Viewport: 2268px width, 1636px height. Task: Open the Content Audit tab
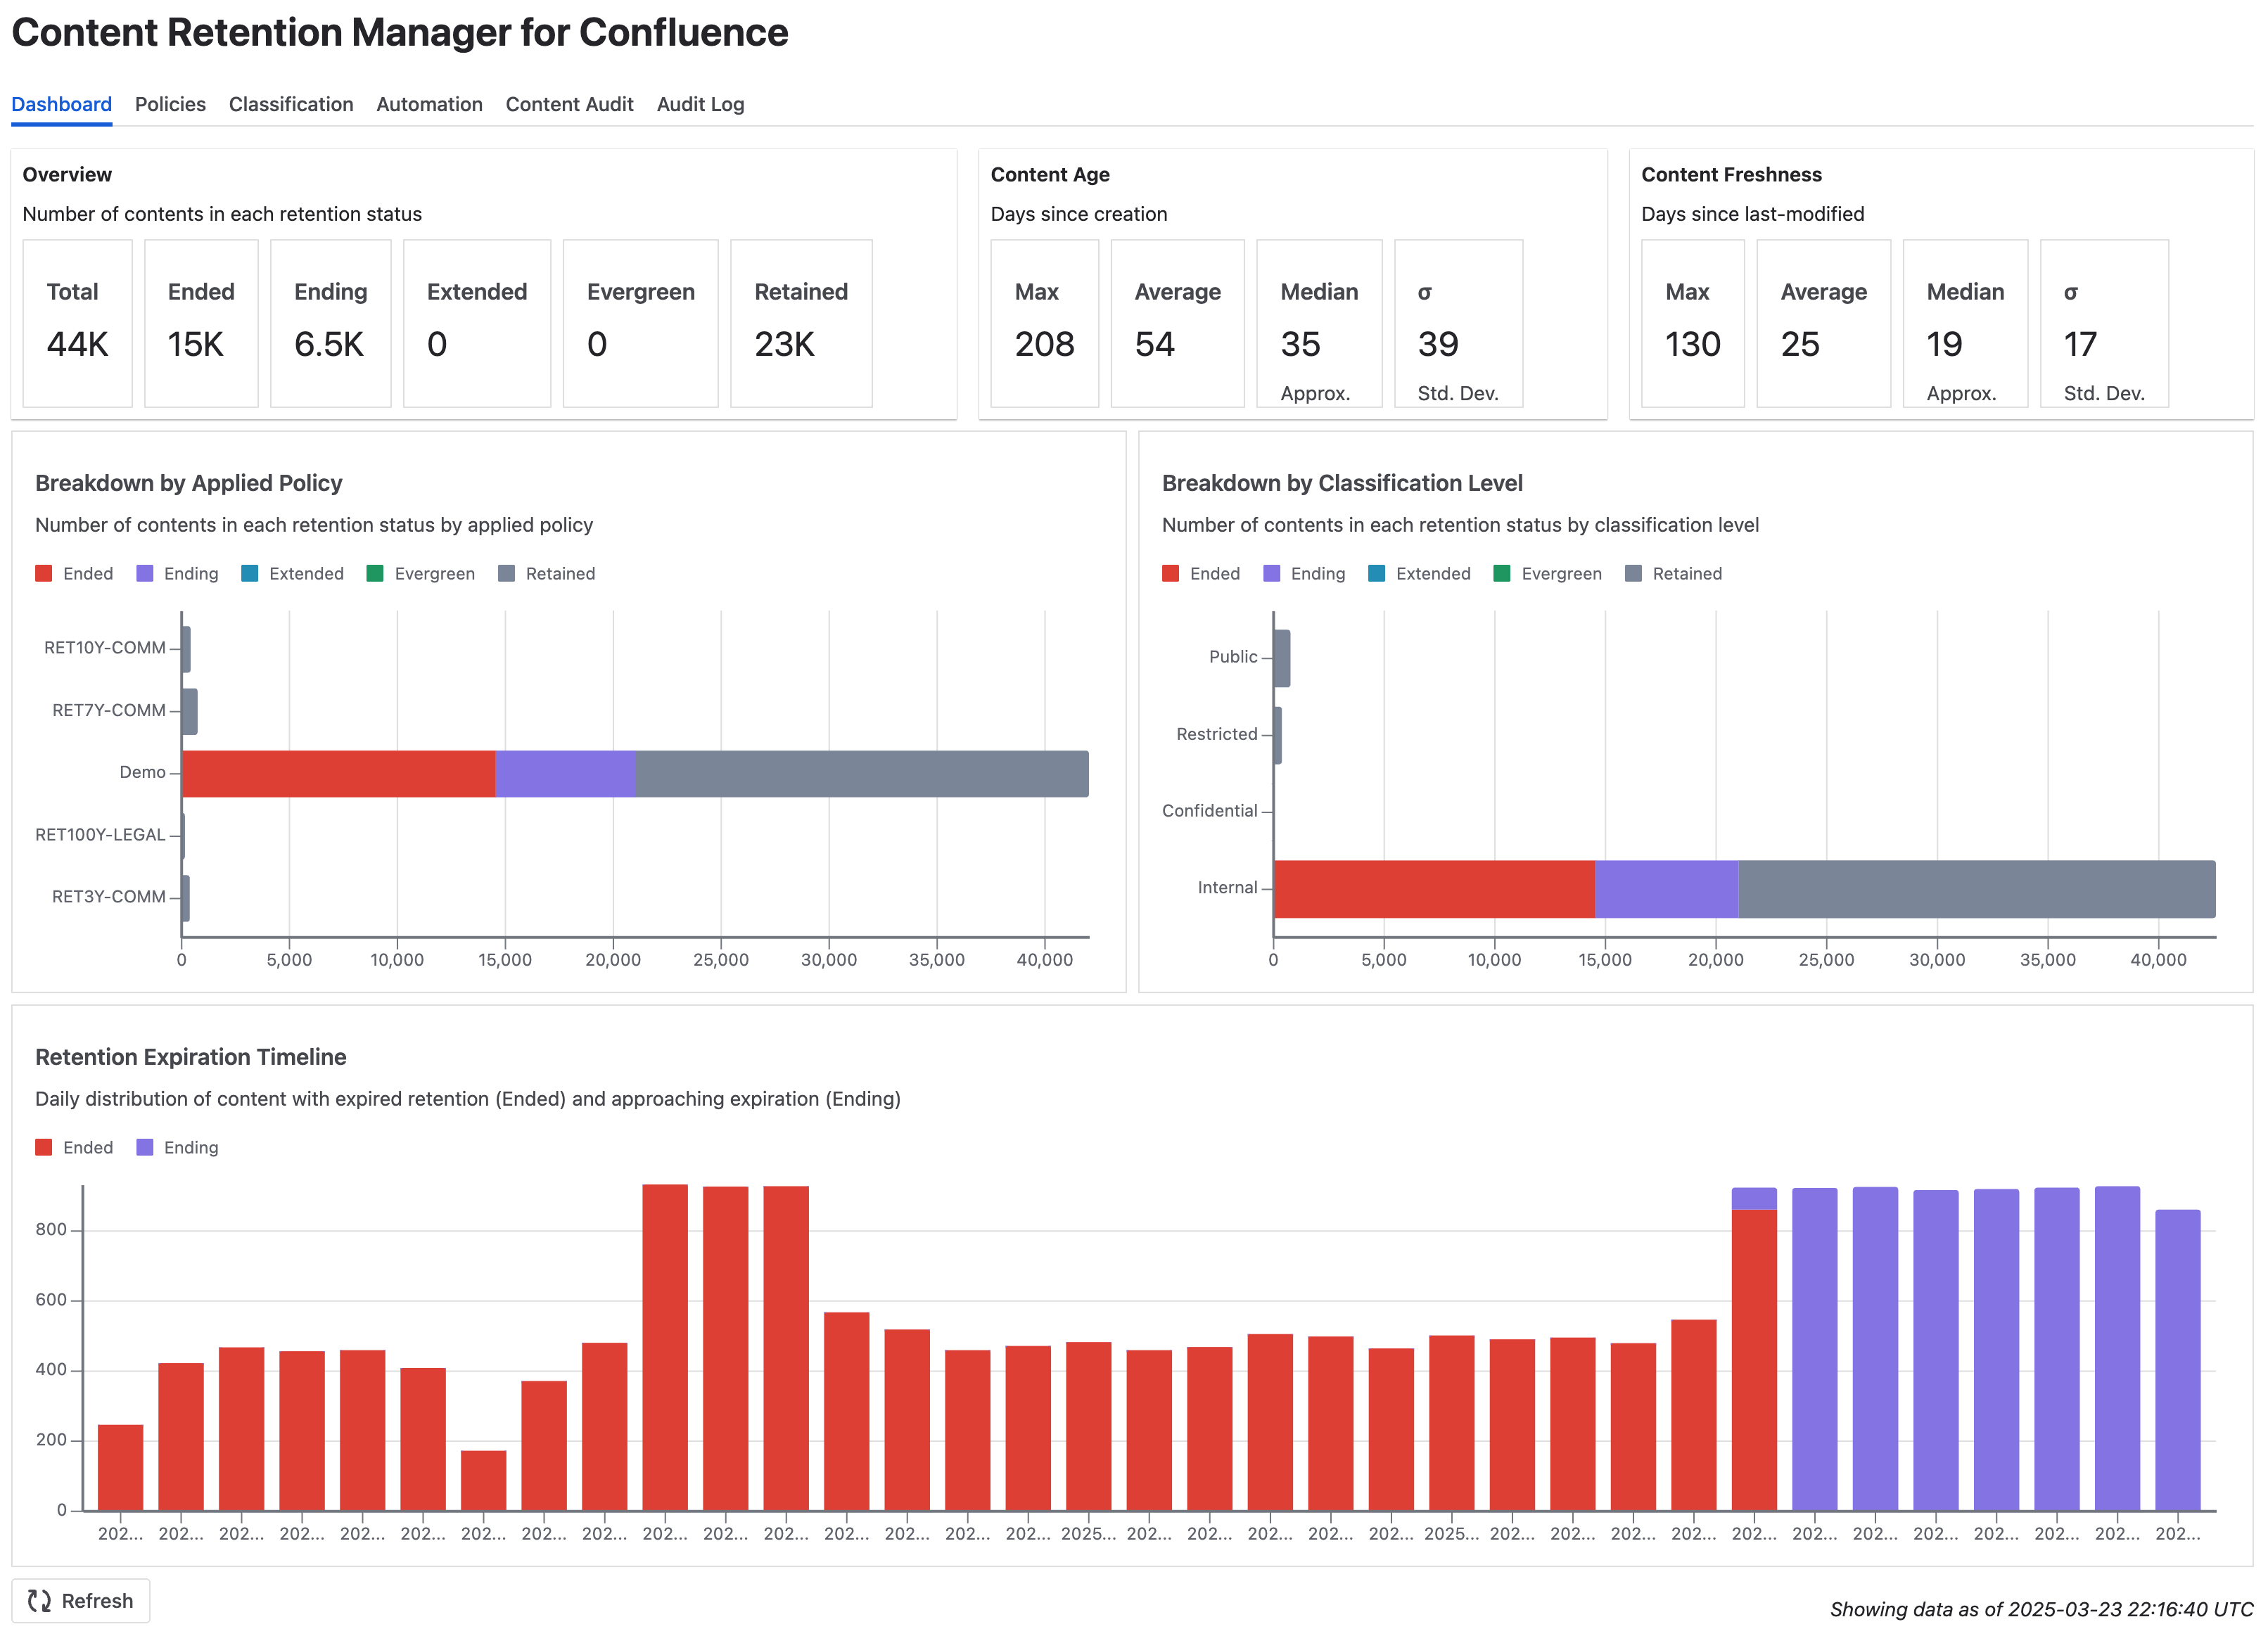[569, 104]
